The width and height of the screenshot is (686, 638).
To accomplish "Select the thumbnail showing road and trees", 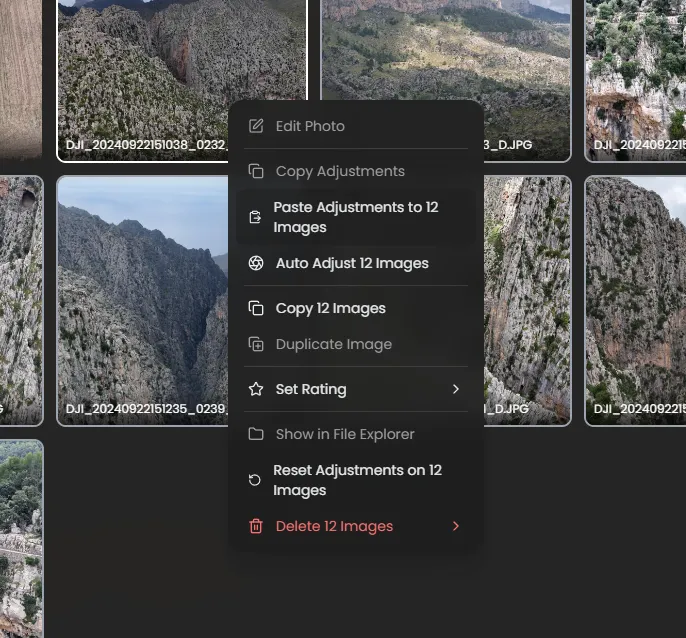I will point(20,538).
